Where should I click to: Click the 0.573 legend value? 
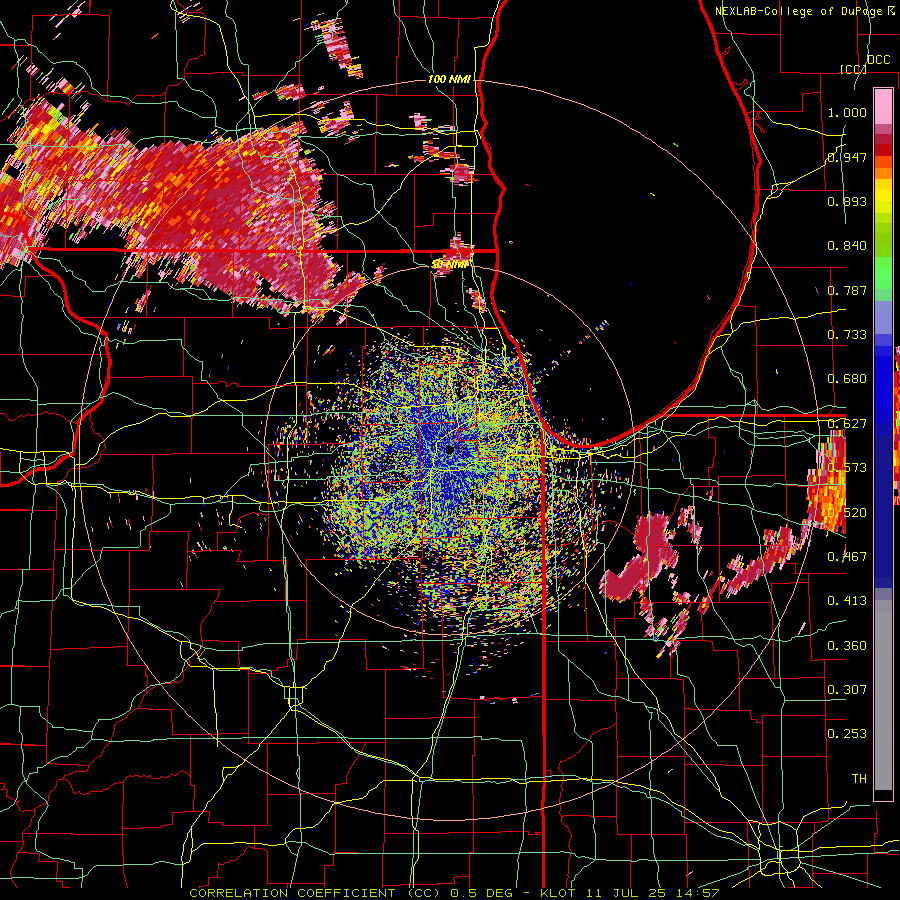click(x=847, y=468)
